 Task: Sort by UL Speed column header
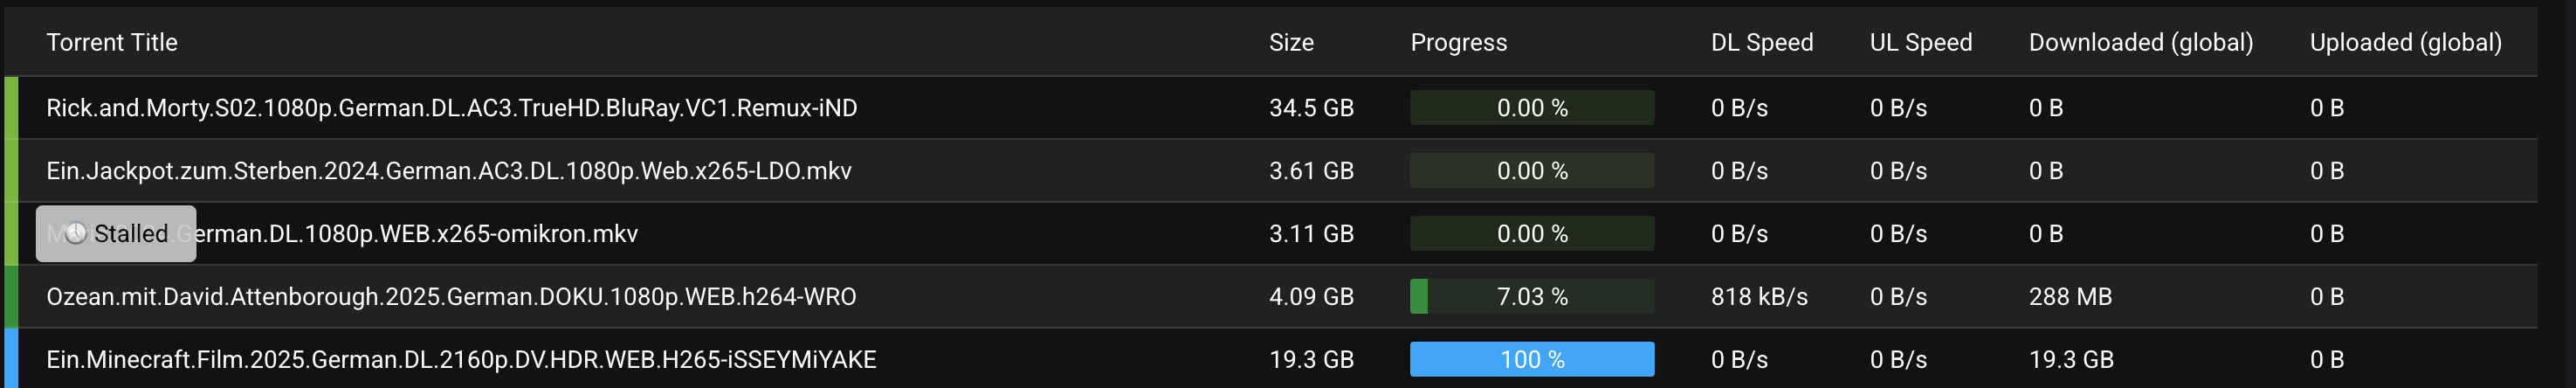click(1921, 42)
